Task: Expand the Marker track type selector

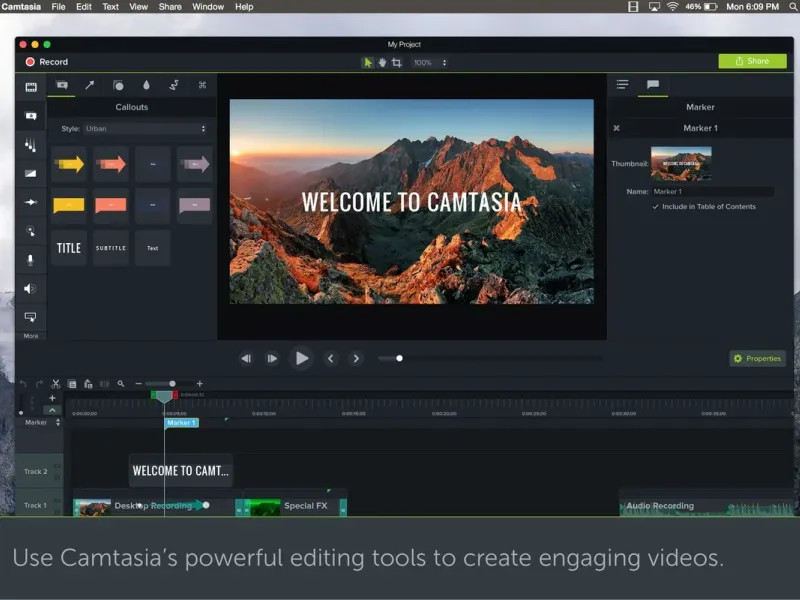Action: tap(57, 423)
